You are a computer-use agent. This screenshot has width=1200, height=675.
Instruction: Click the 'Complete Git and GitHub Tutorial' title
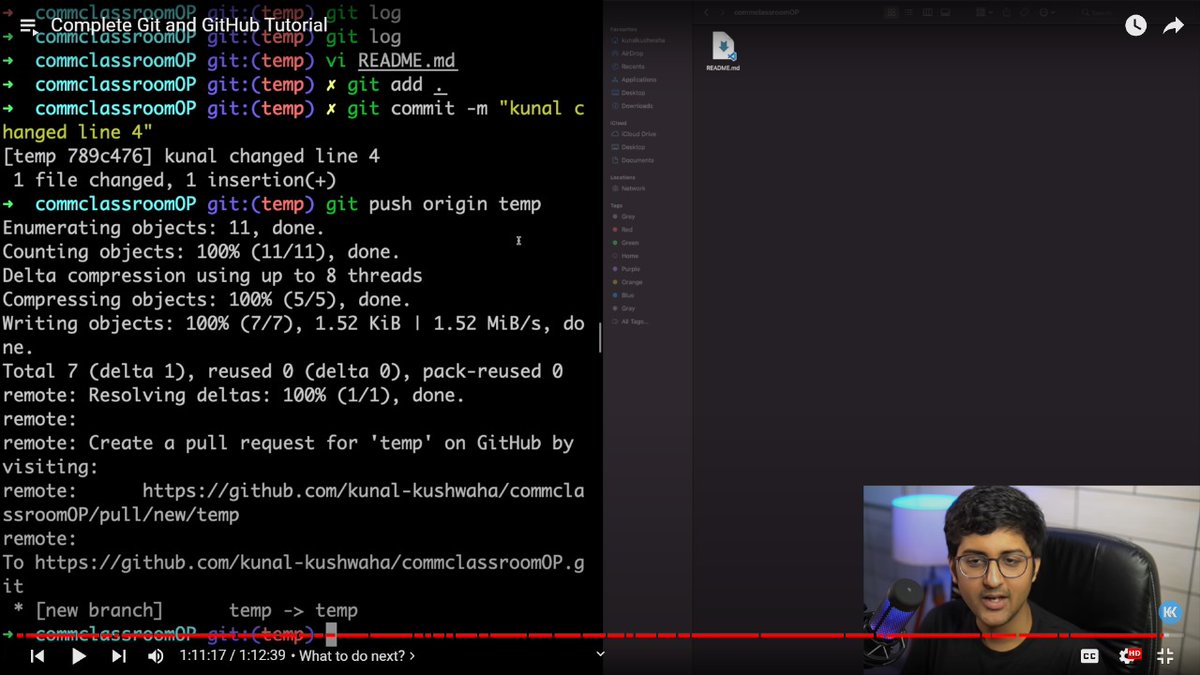pyautogui.click(x=189, y=25)
